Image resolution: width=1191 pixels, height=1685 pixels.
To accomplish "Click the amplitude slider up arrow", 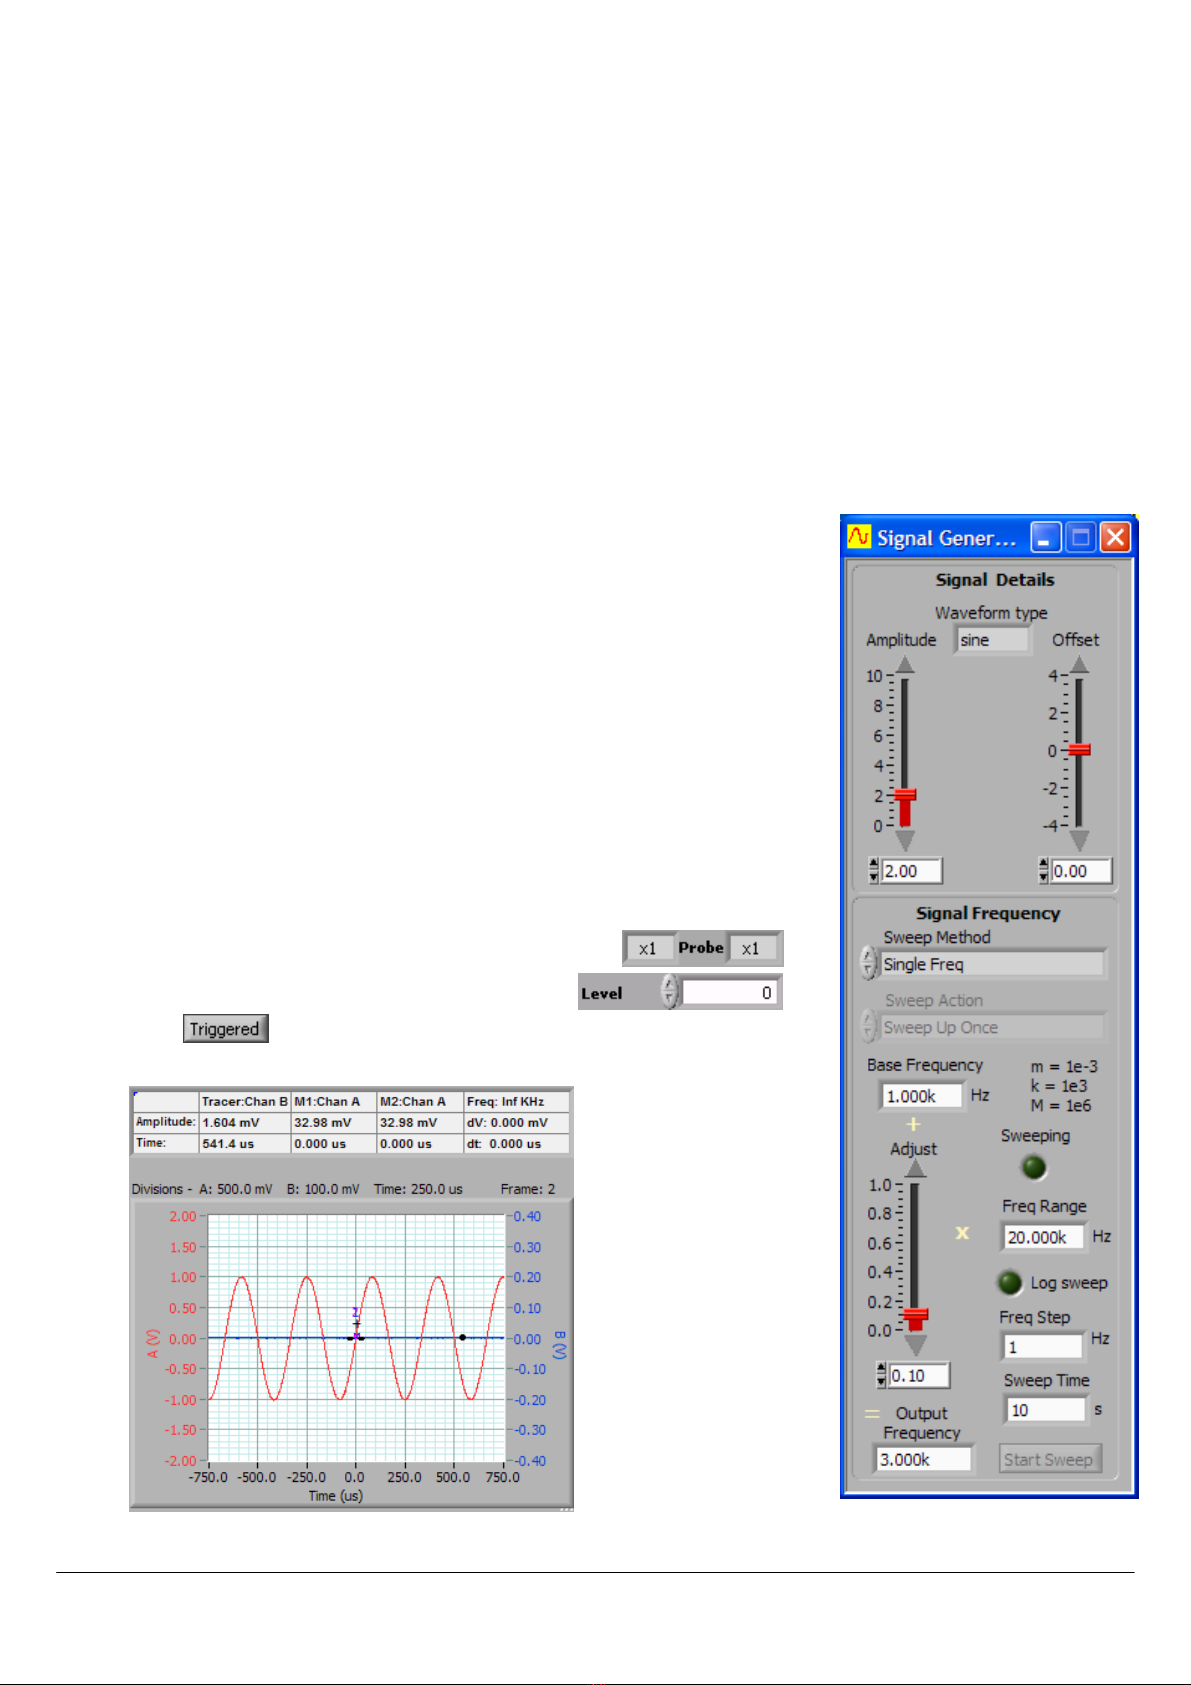I will [904, 665].
